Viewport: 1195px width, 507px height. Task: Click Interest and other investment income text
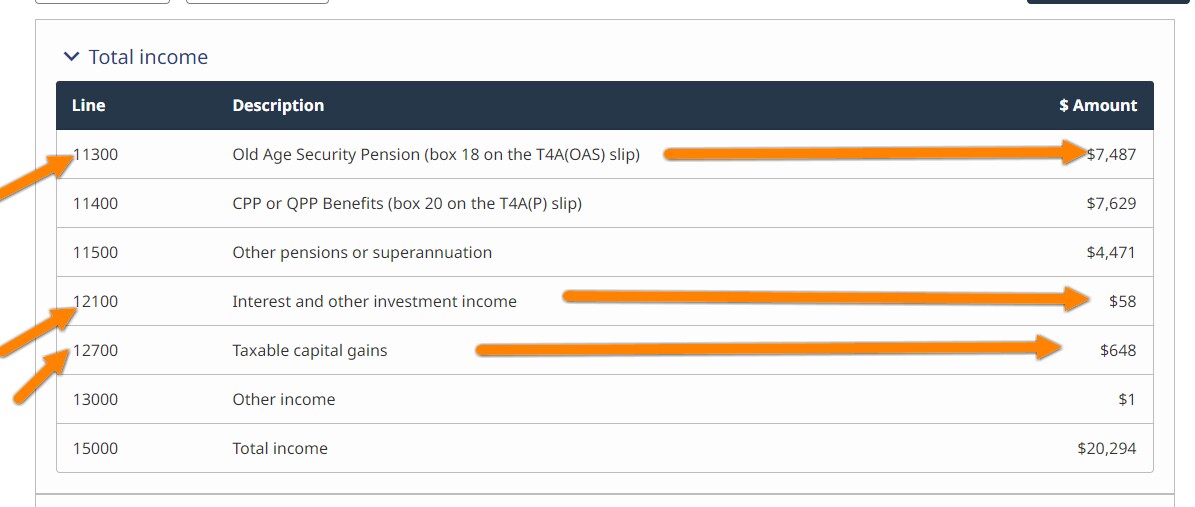(374, 302)
